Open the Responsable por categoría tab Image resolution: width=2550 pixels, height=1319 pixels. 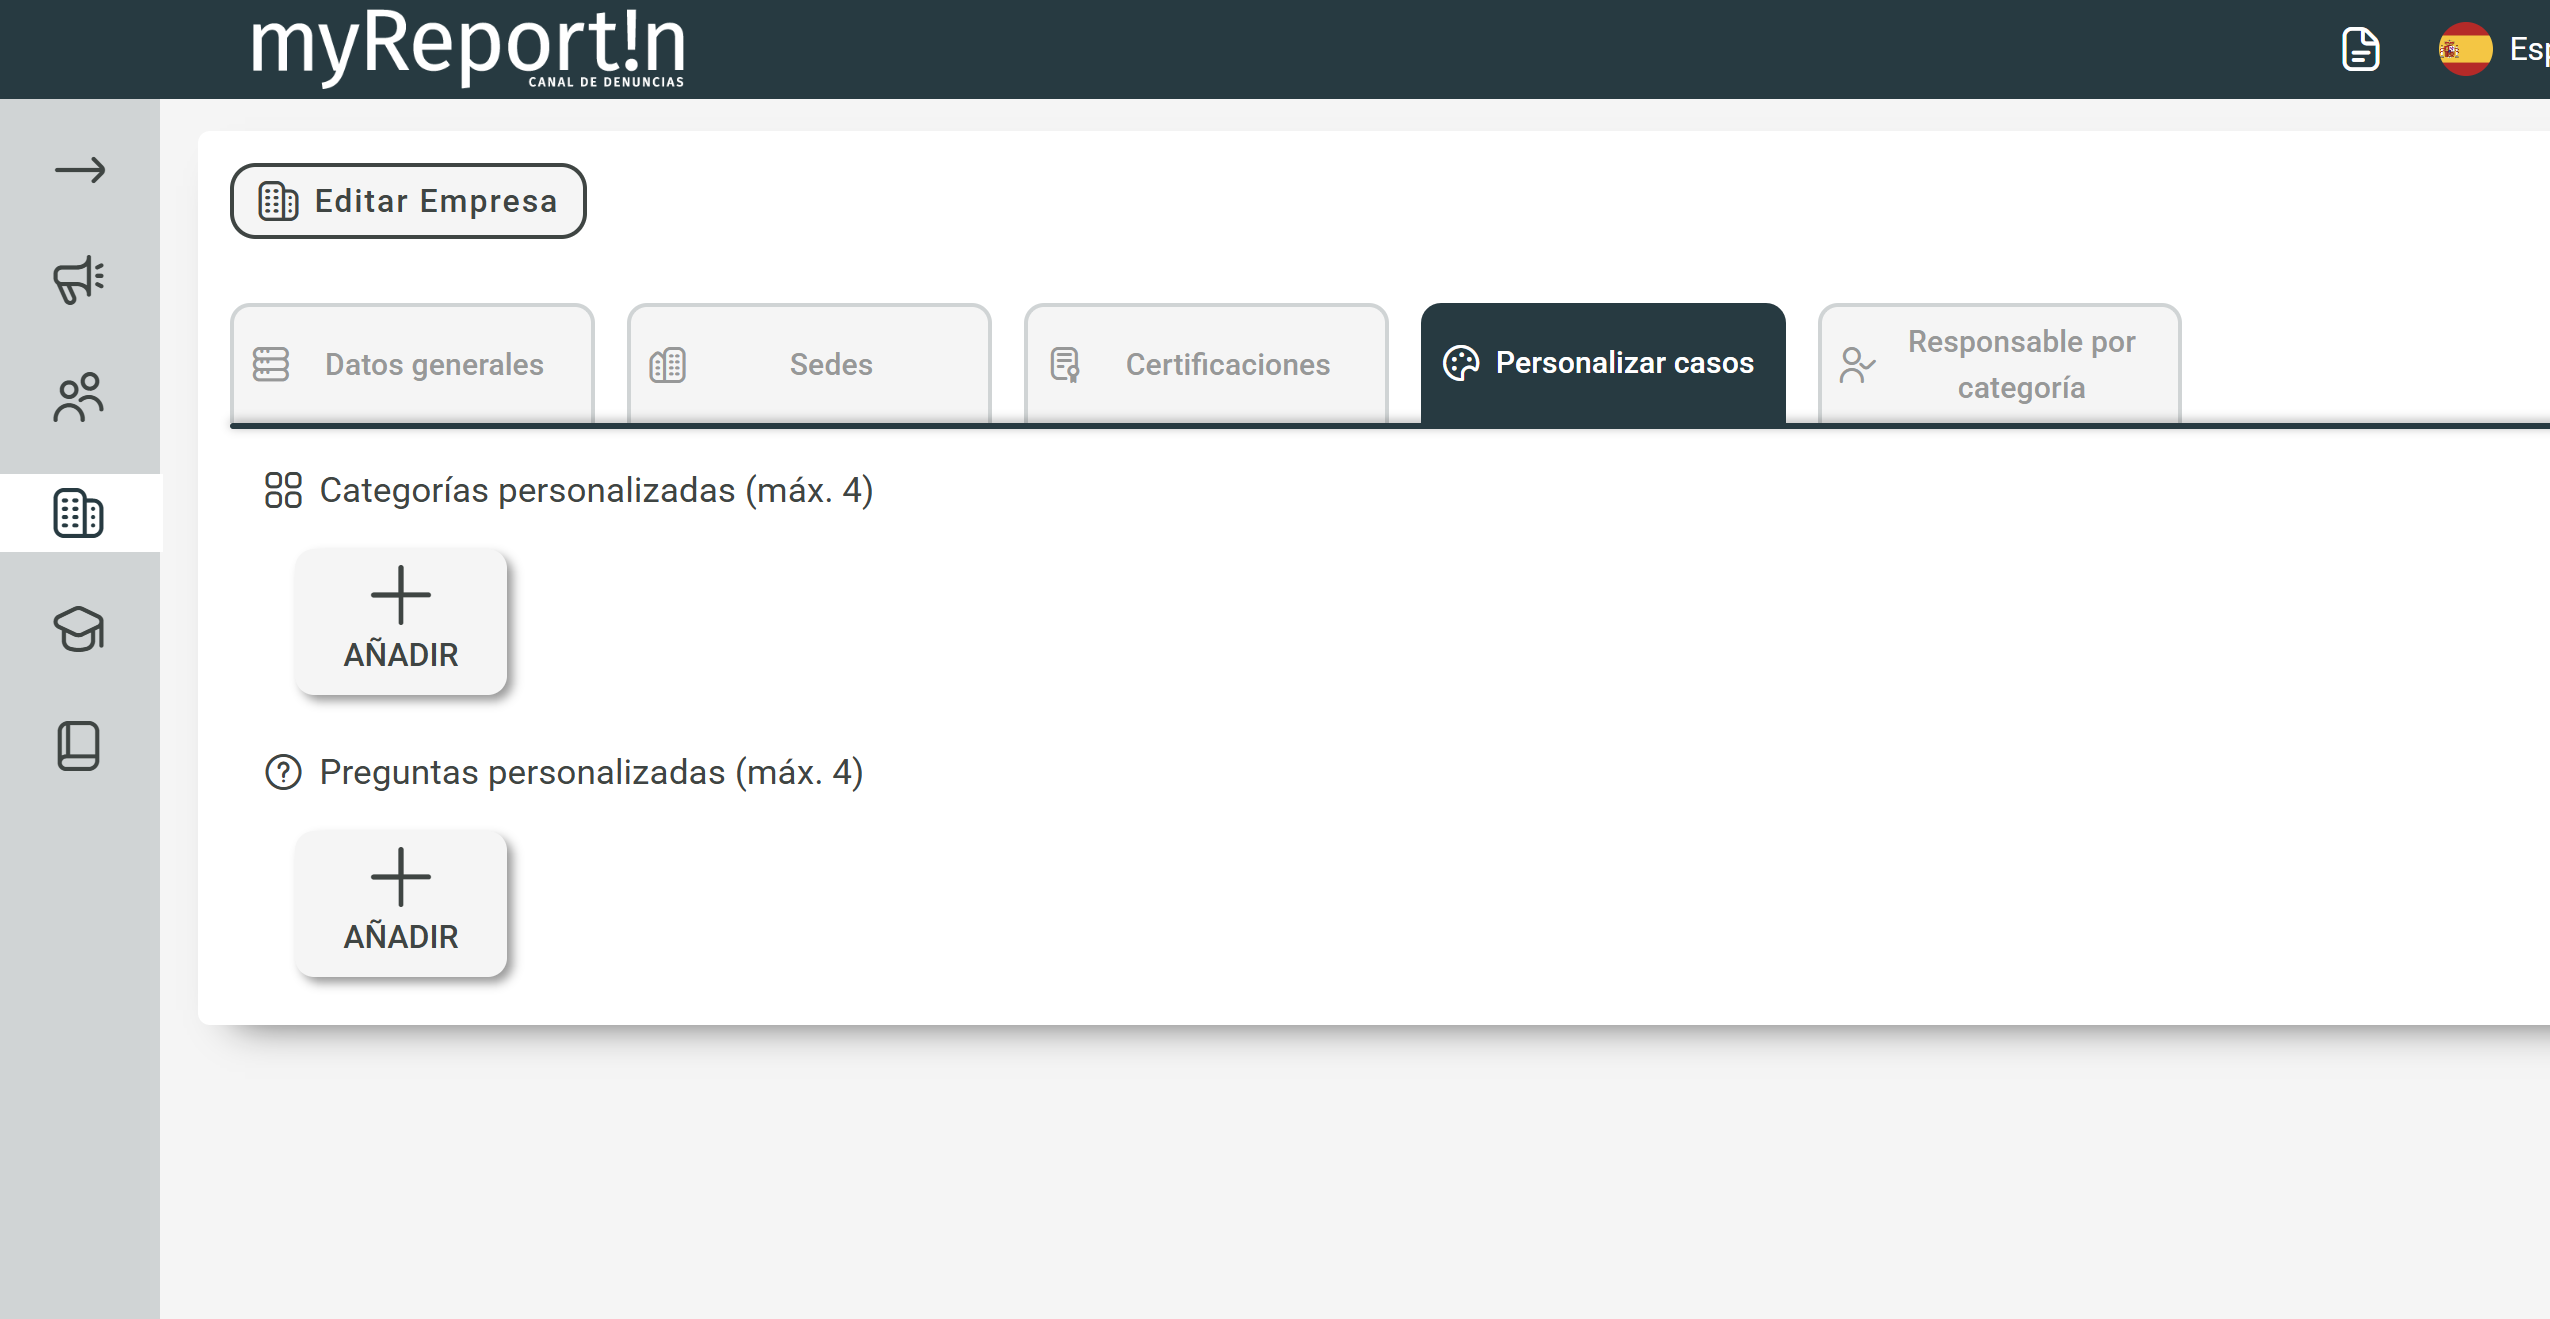(x=2000, y=364)
